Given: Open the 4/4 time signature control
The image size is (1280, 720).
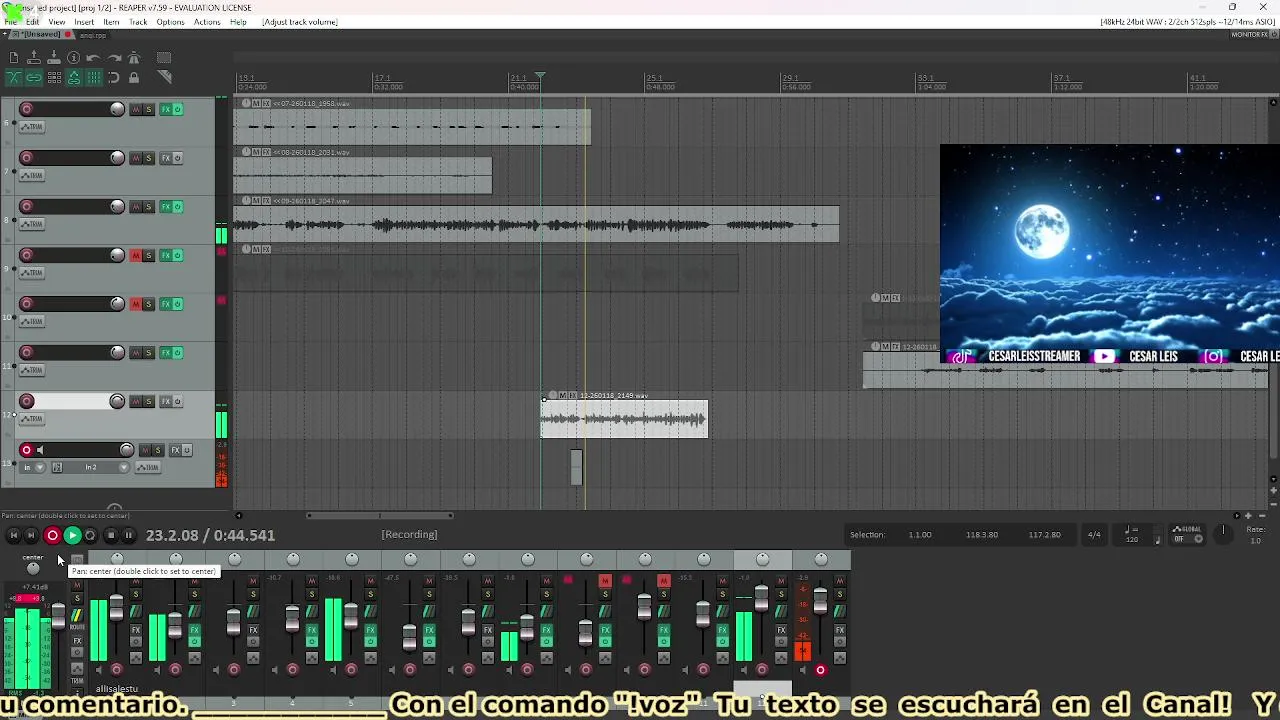Looking at the screenshot, I should 1094,535.
